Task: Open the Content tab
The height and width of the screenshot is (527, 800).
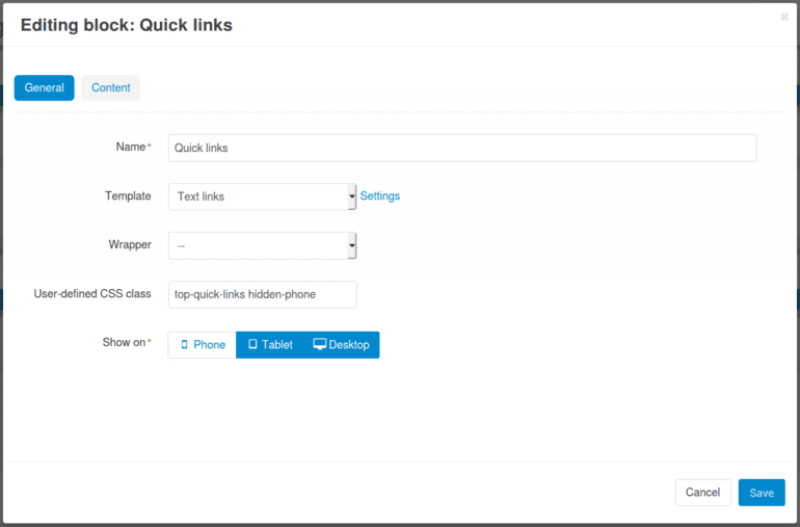Action: tap(111, 88)
